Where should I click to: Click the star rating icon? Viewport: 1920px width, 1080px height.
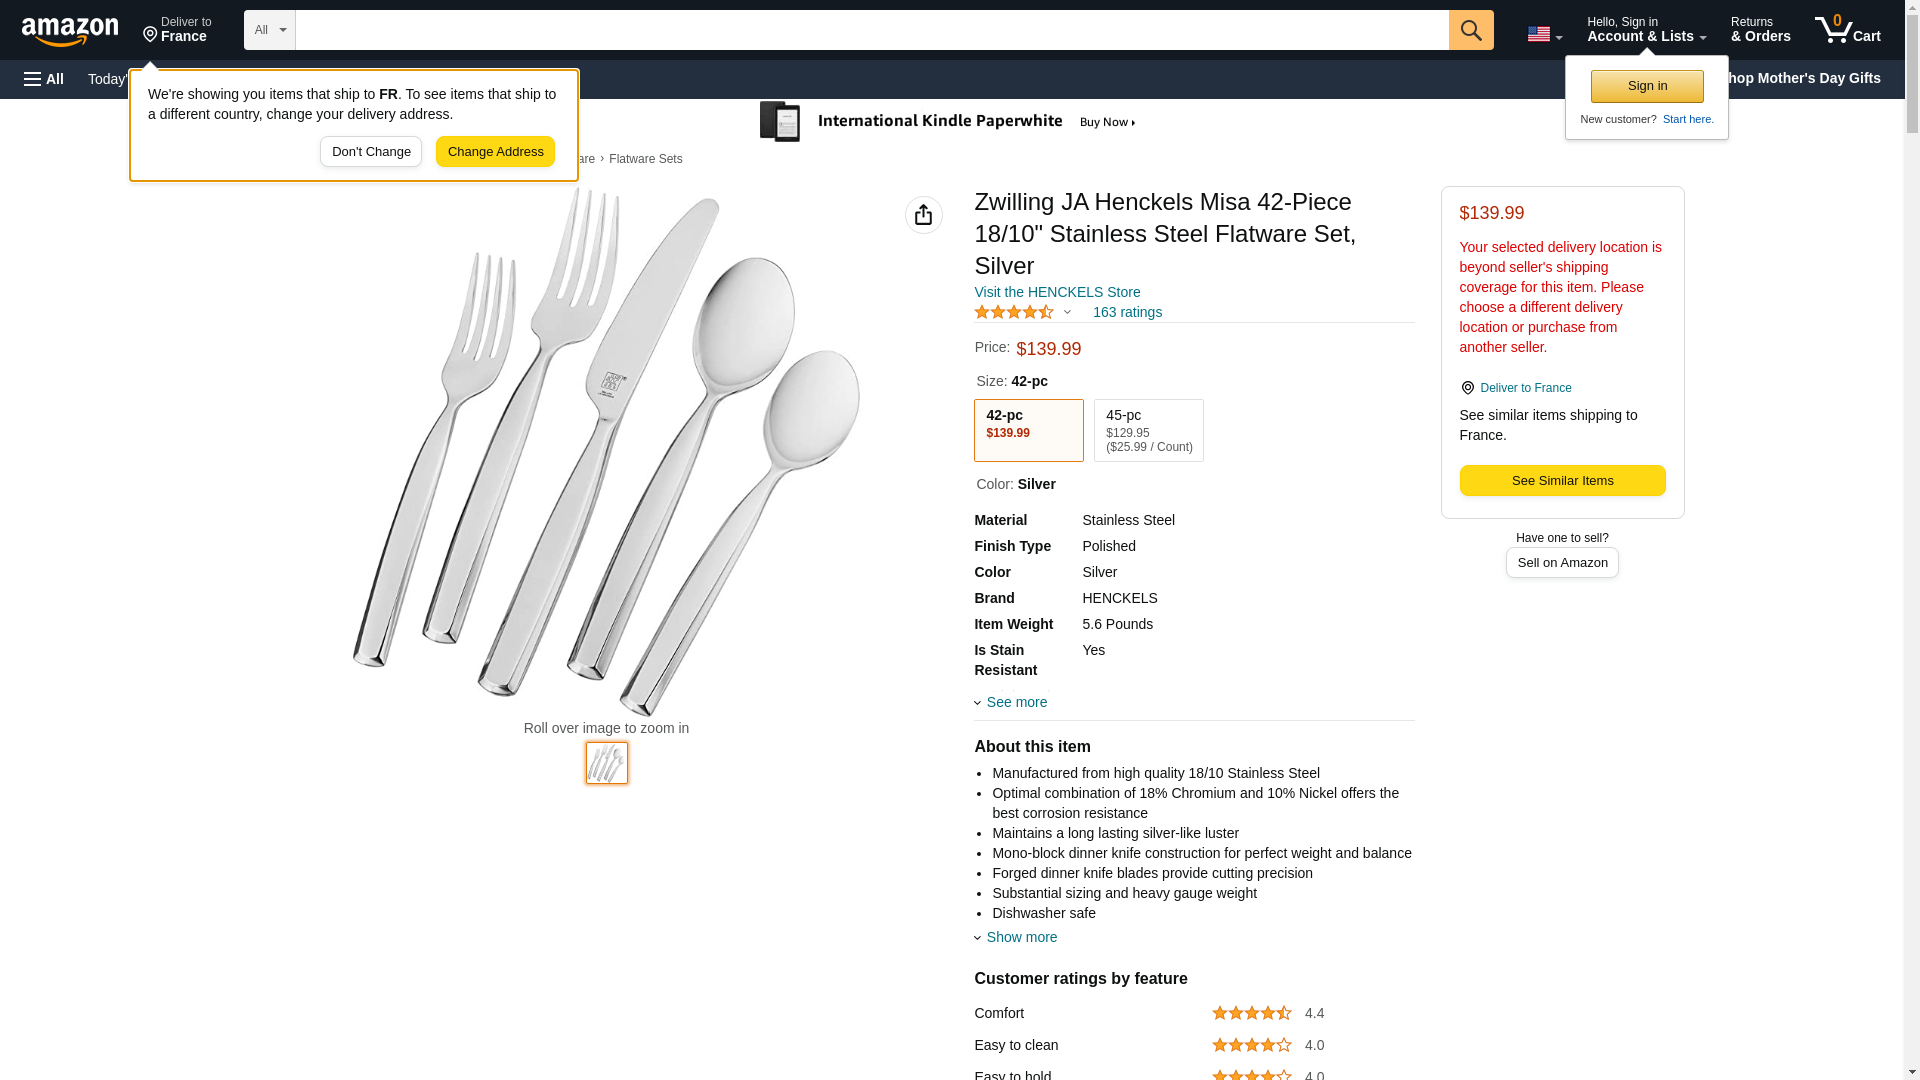(1013, 312)
